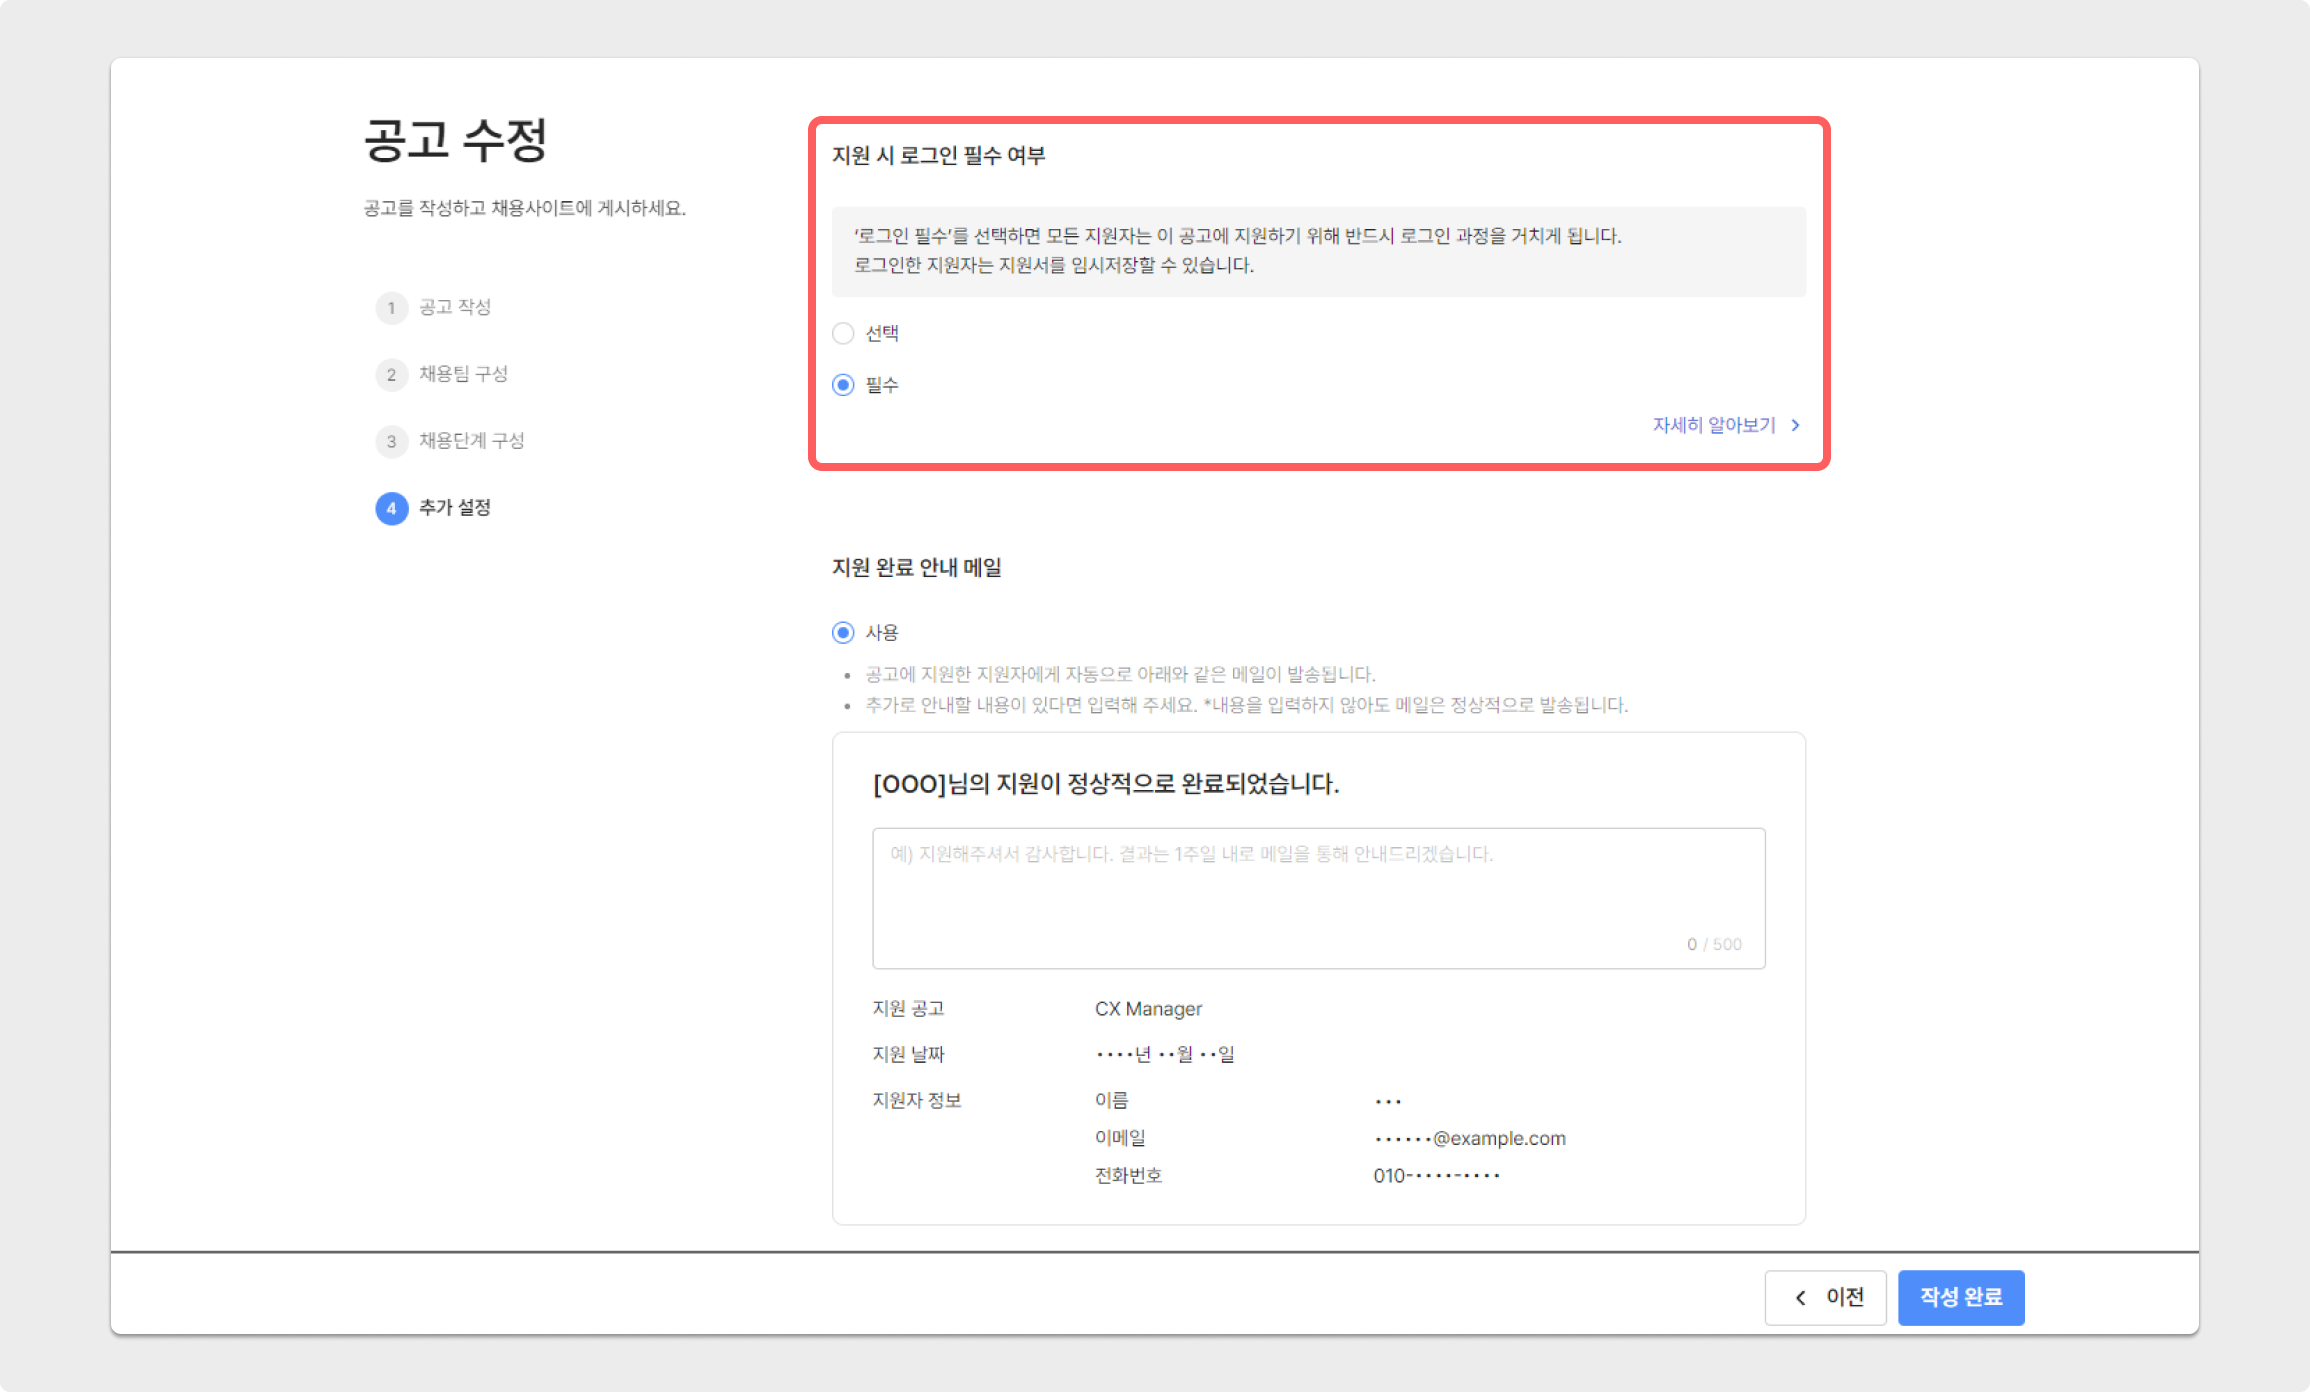Click the 필수 radio label text
The width and height of the screenshot is (2310, 1392).
(x=882, y=385)
